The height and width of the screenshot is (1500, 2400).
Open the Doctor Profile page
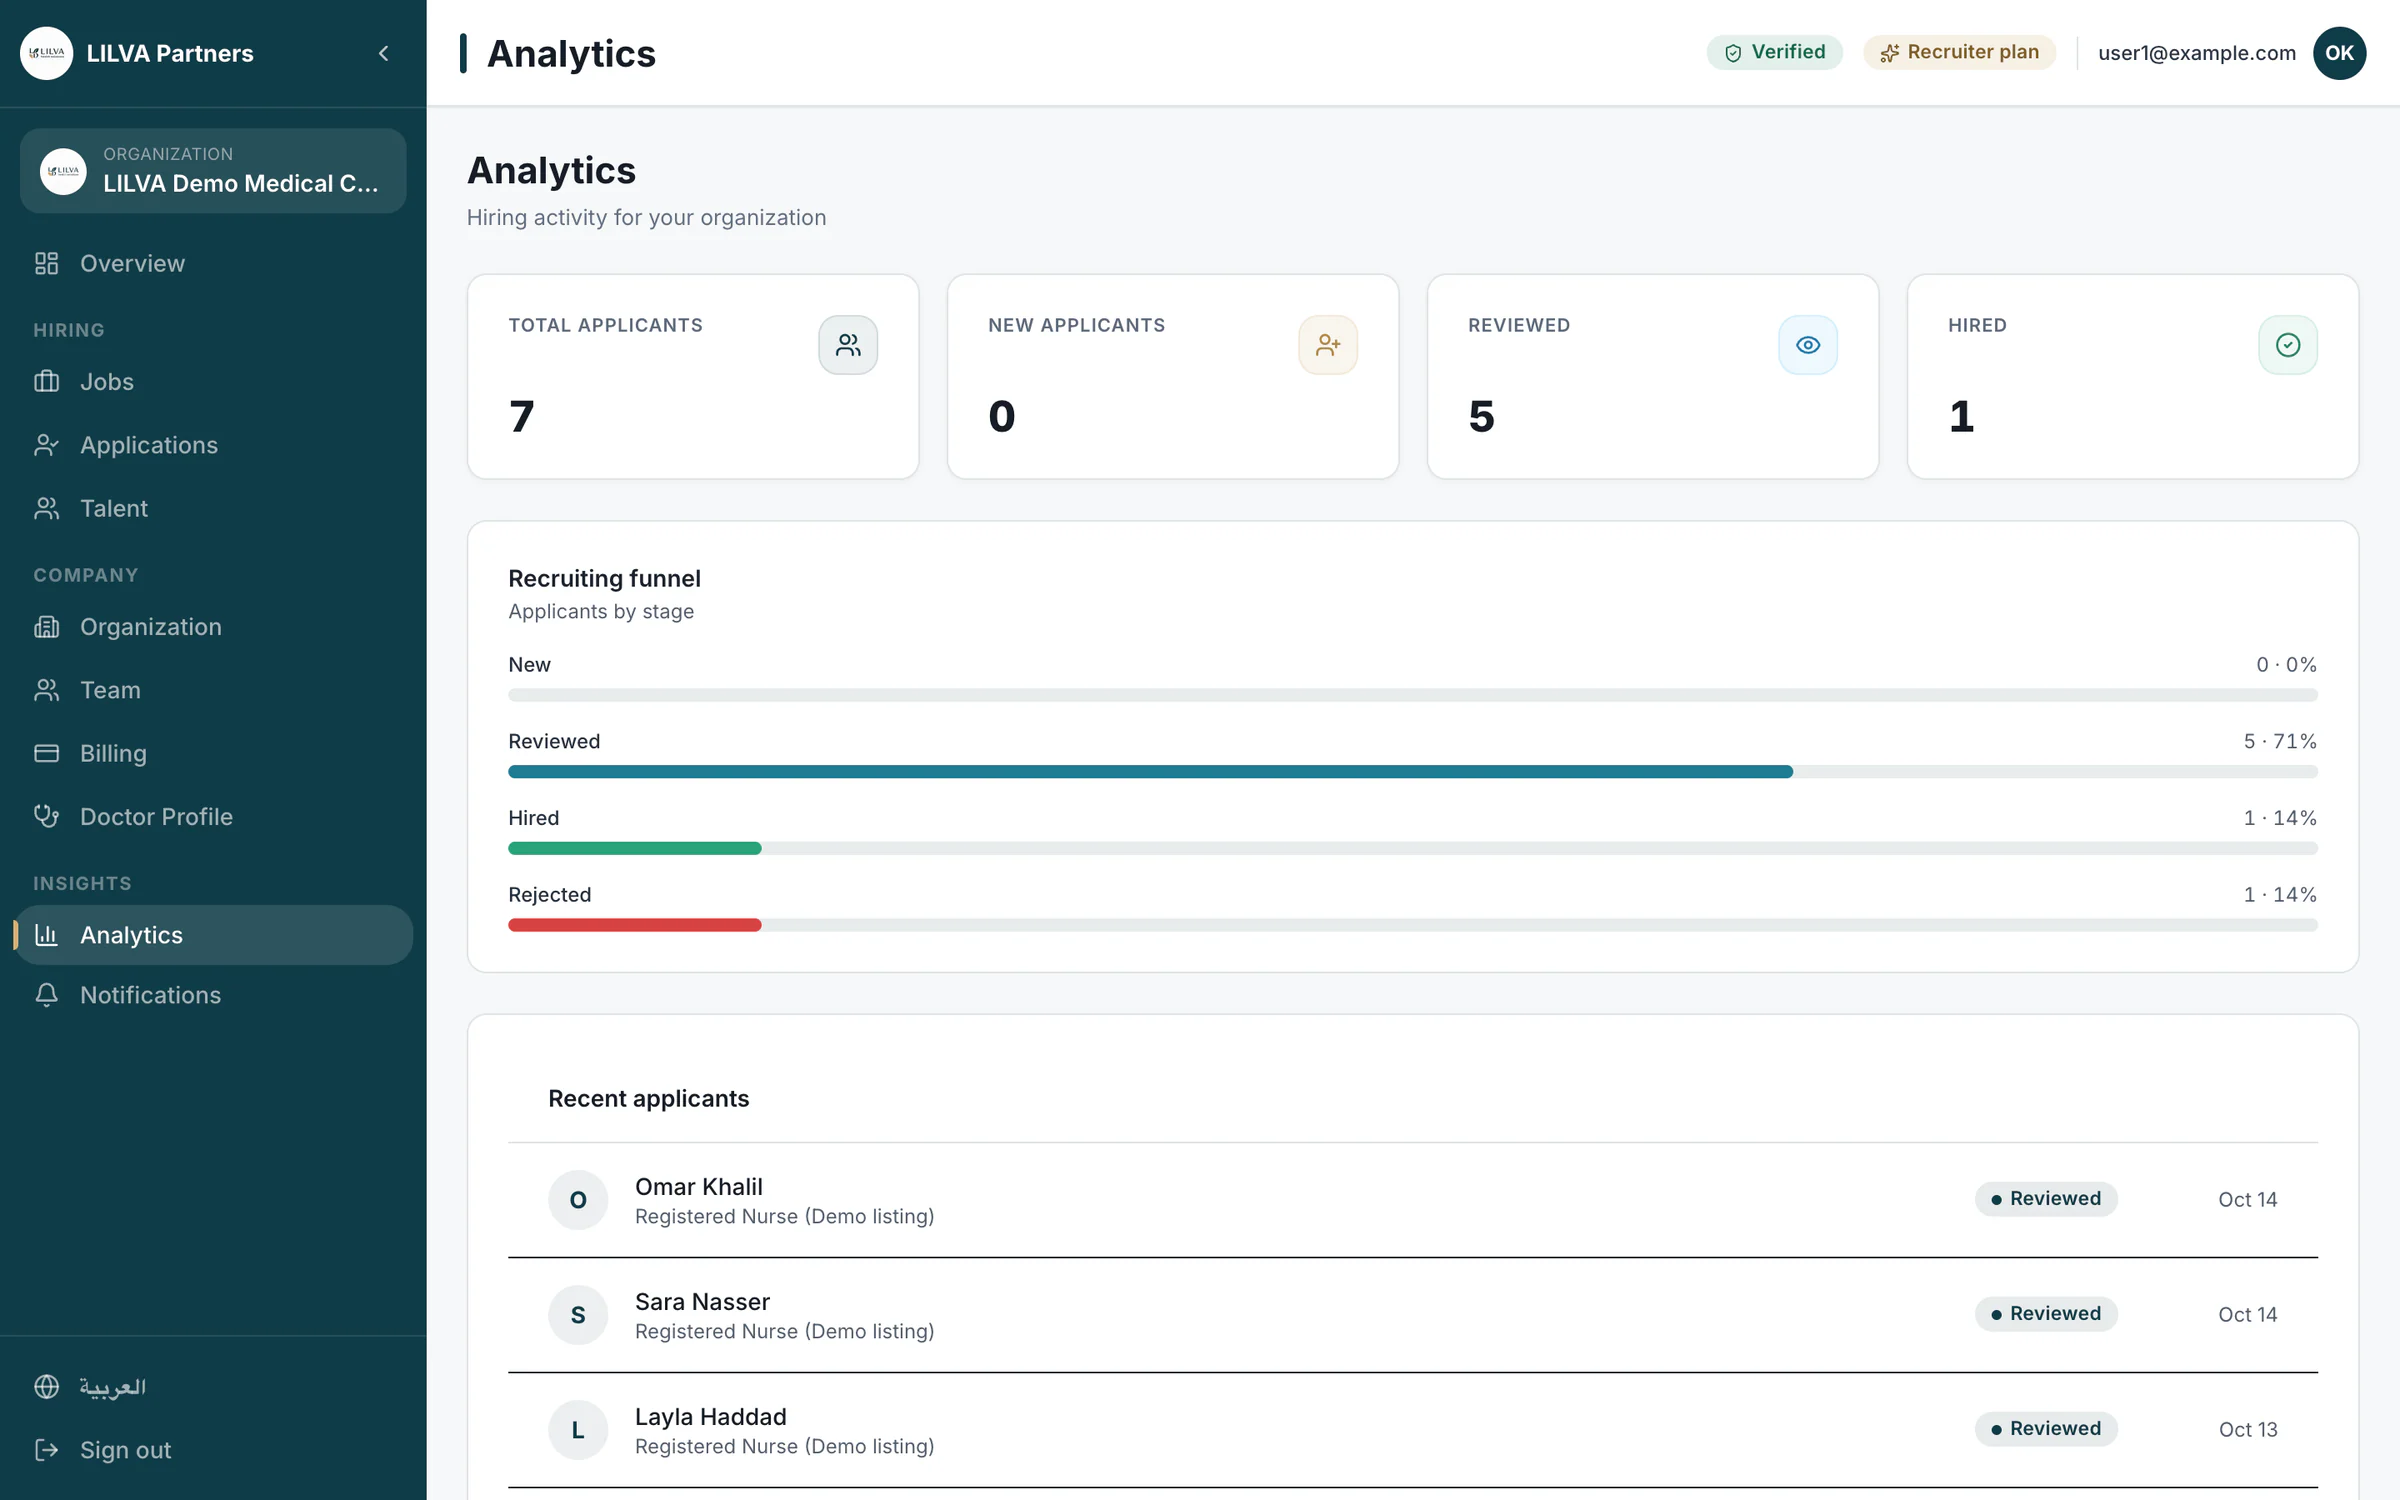click(x=213, y=816)
